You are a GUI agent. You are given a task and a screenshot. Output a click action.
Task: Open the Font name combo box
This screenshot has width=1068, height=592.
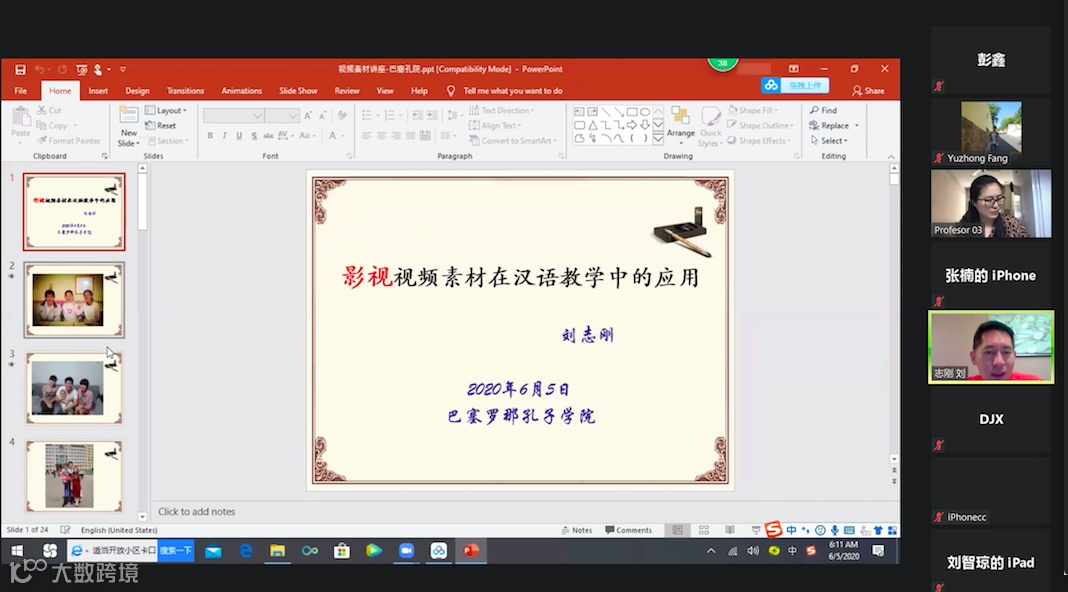pyautogui.click(x=234, y=116)
